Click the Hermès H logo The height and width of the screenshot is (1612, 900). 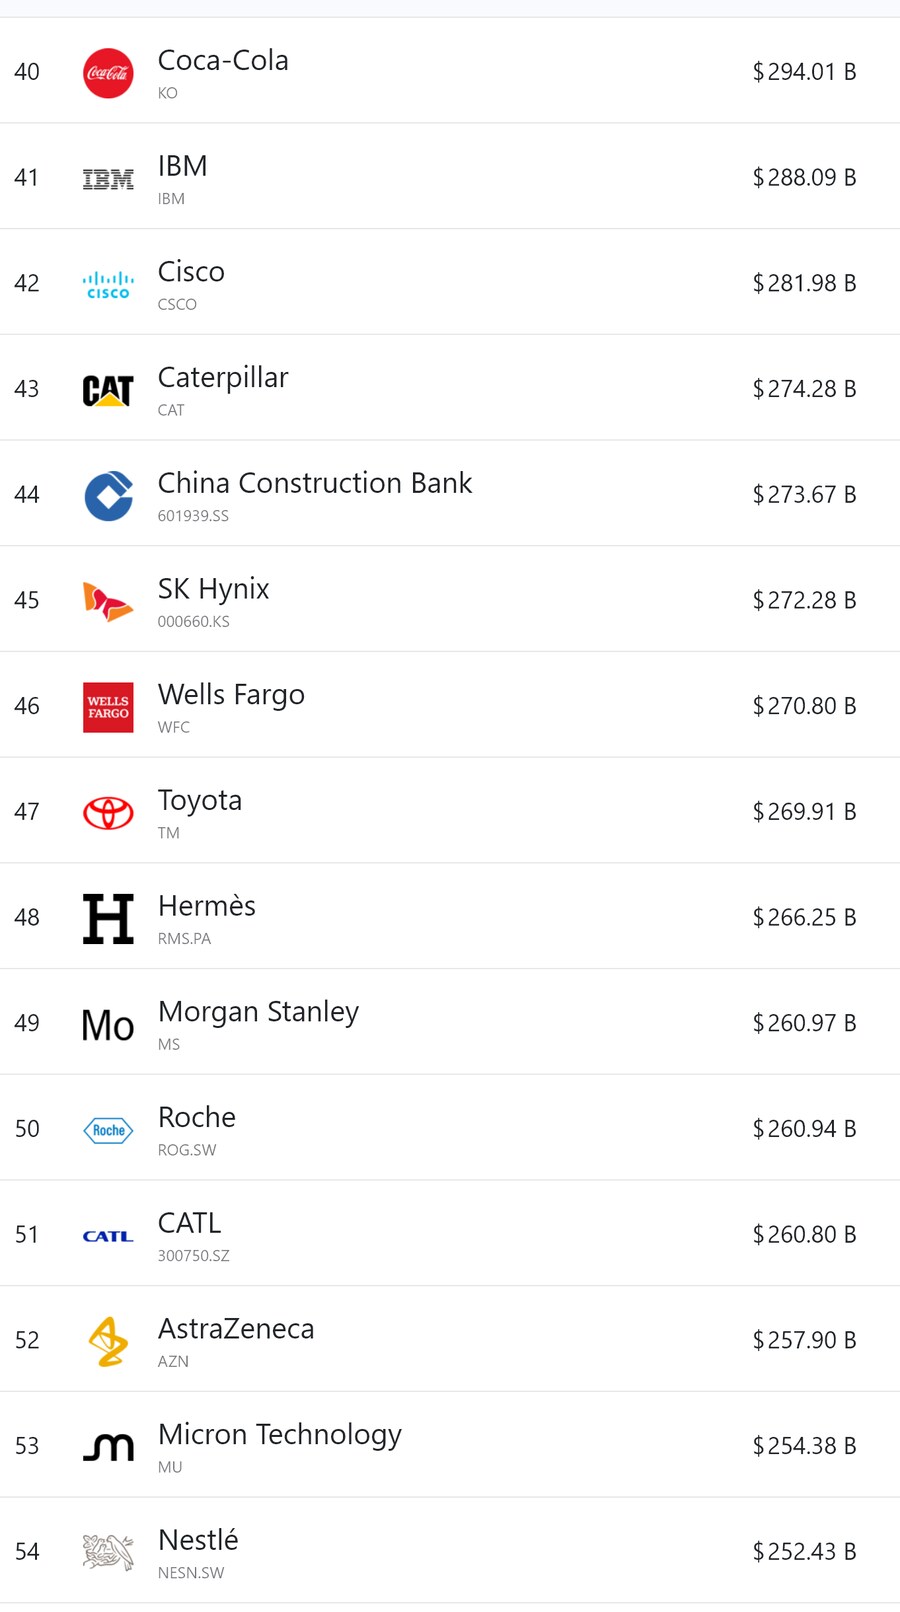[x=108, y=919]
